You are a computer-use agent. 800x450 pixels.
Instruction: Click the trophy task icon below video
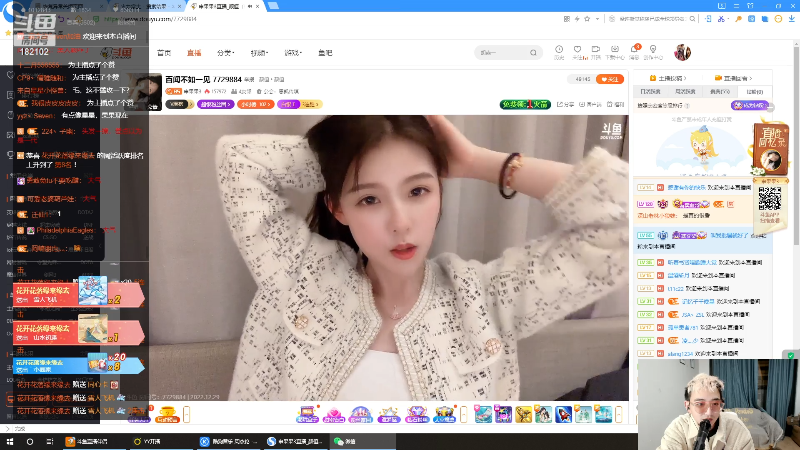[x=167, y=414]
